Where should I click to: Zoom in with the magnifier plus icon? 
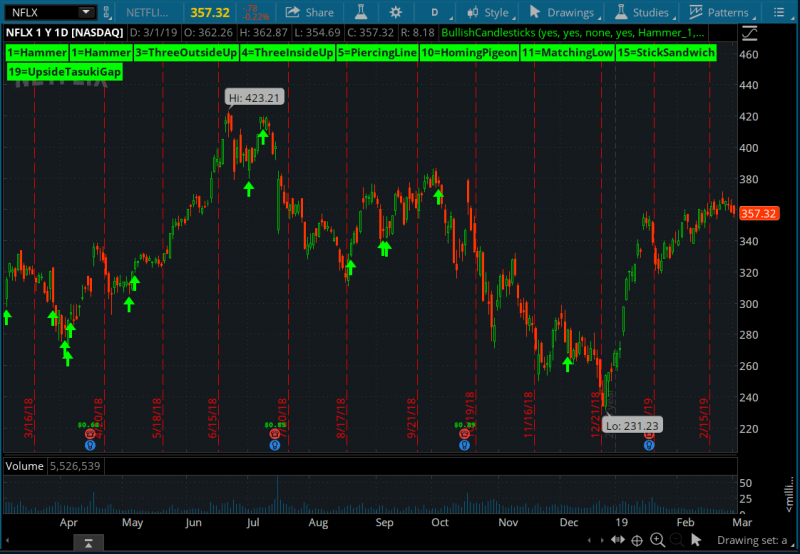[x=657, y=540]
